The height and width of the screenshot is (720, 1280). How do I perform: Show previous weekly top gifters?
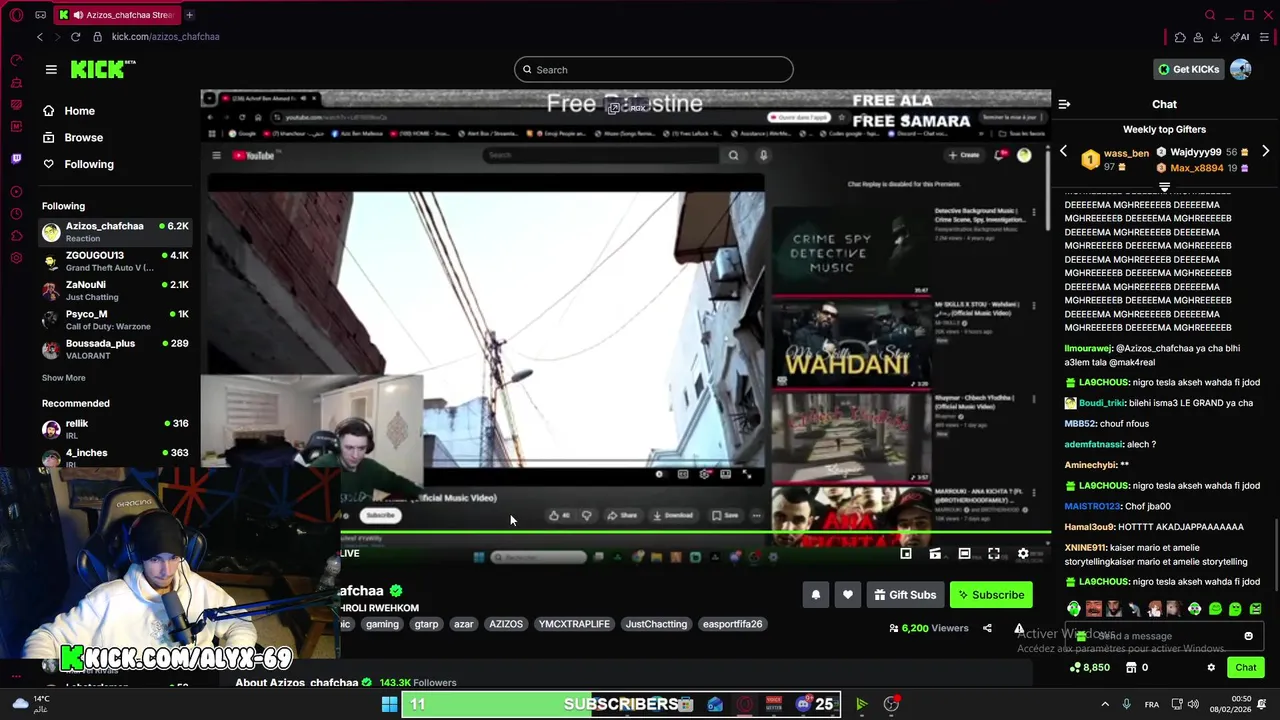[1063, 152]
